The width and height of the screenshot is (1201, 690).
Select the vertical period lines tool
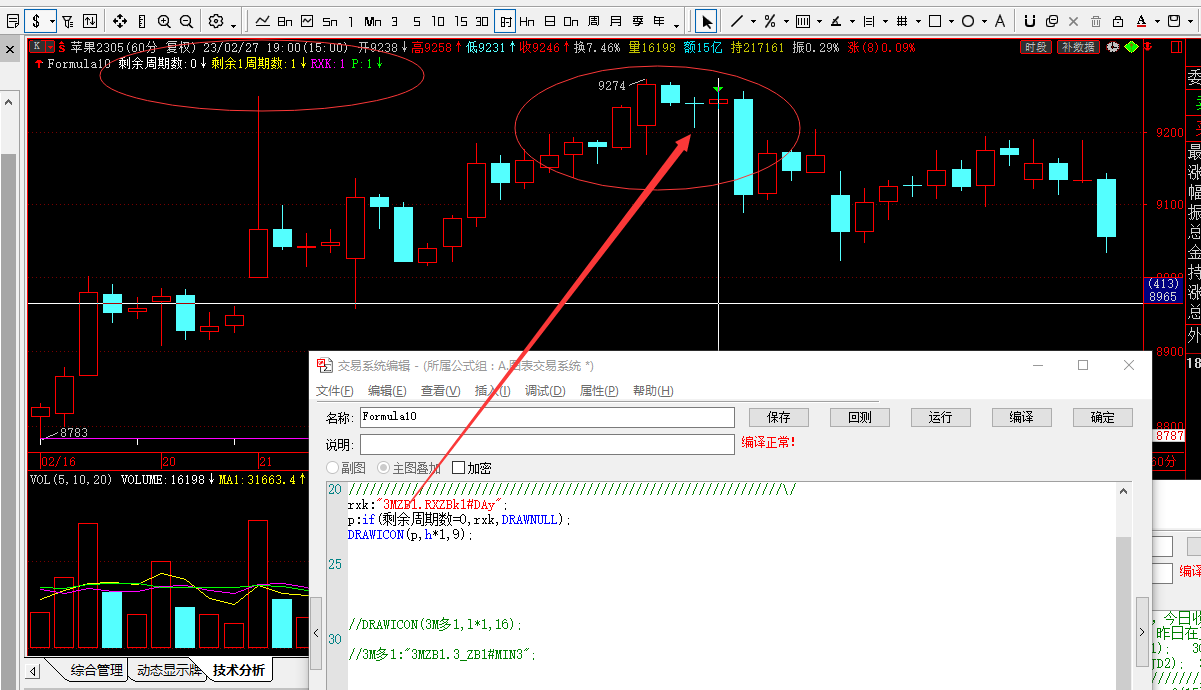(868, 21)
